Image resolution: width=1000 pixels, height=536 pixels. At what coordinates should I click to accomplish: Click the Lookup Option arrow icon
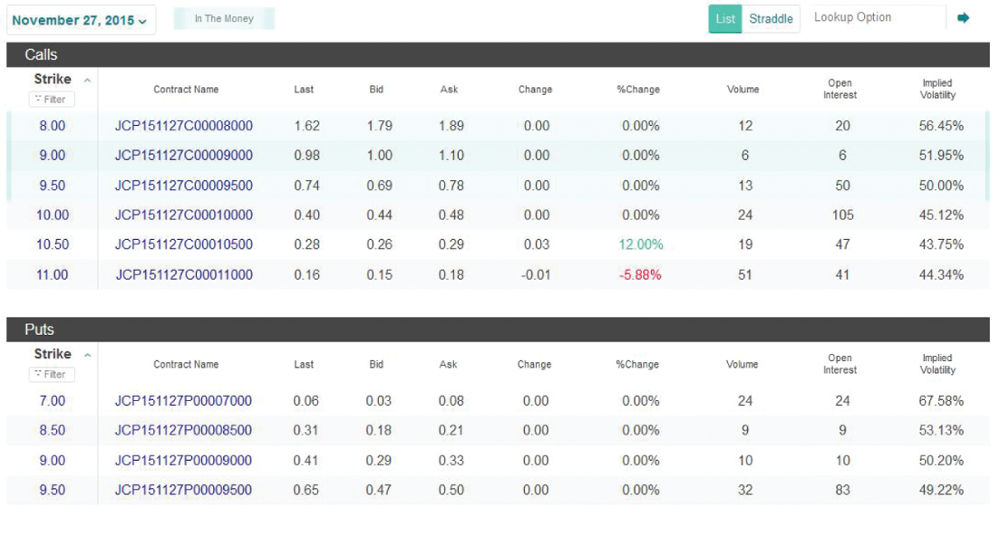point(963,18)
